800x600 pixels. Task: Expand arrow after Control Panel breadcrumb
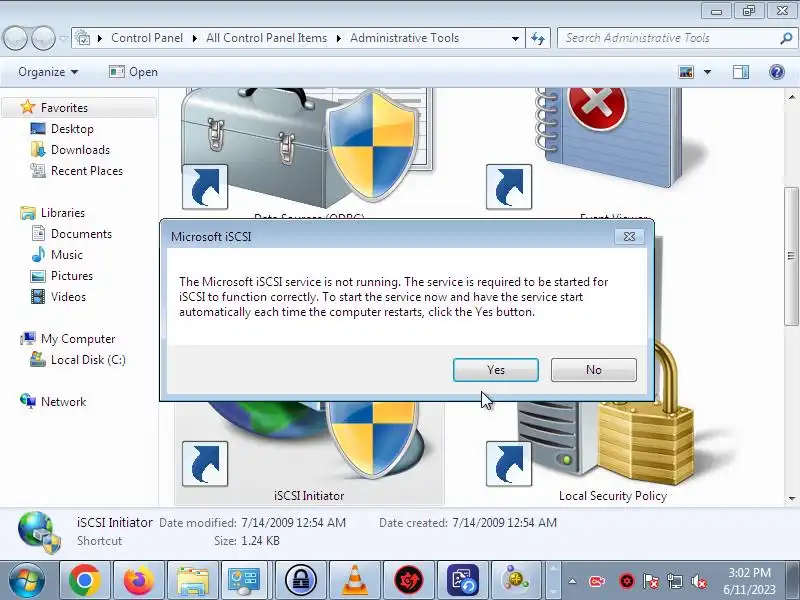coord(194,38)
